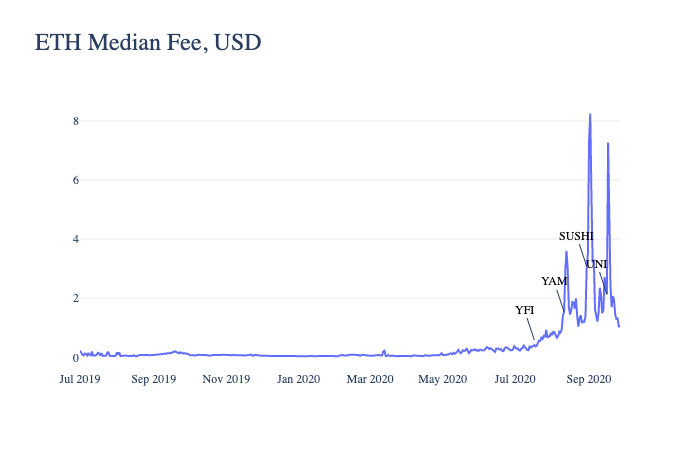Select the YFI annotation label
The image size is (700, 450).
(x=525, y=310)
